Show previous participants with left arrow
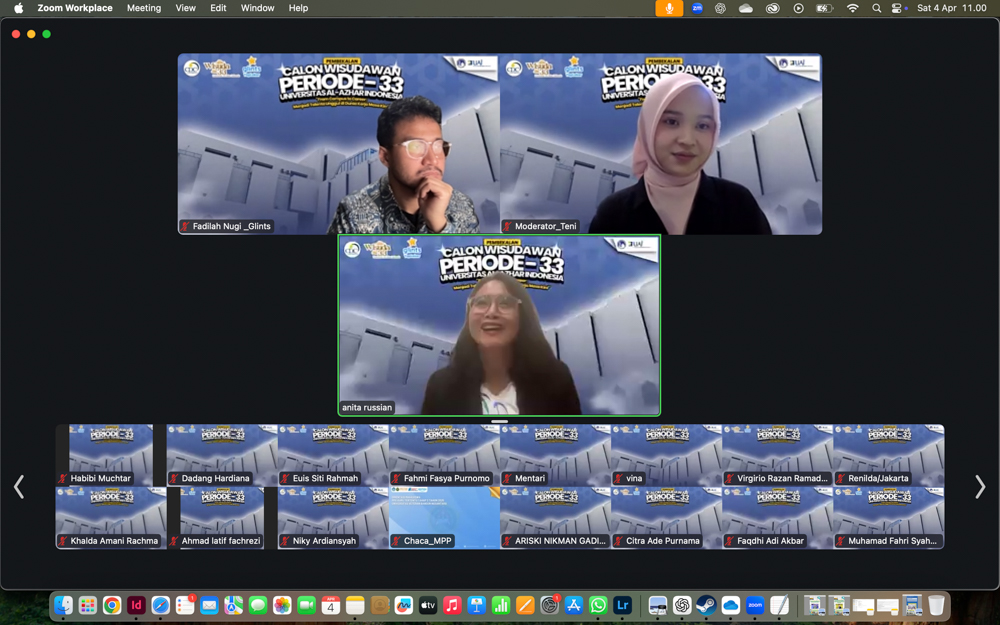Screen dimensions: 1000x625 (x=19, y=486)
